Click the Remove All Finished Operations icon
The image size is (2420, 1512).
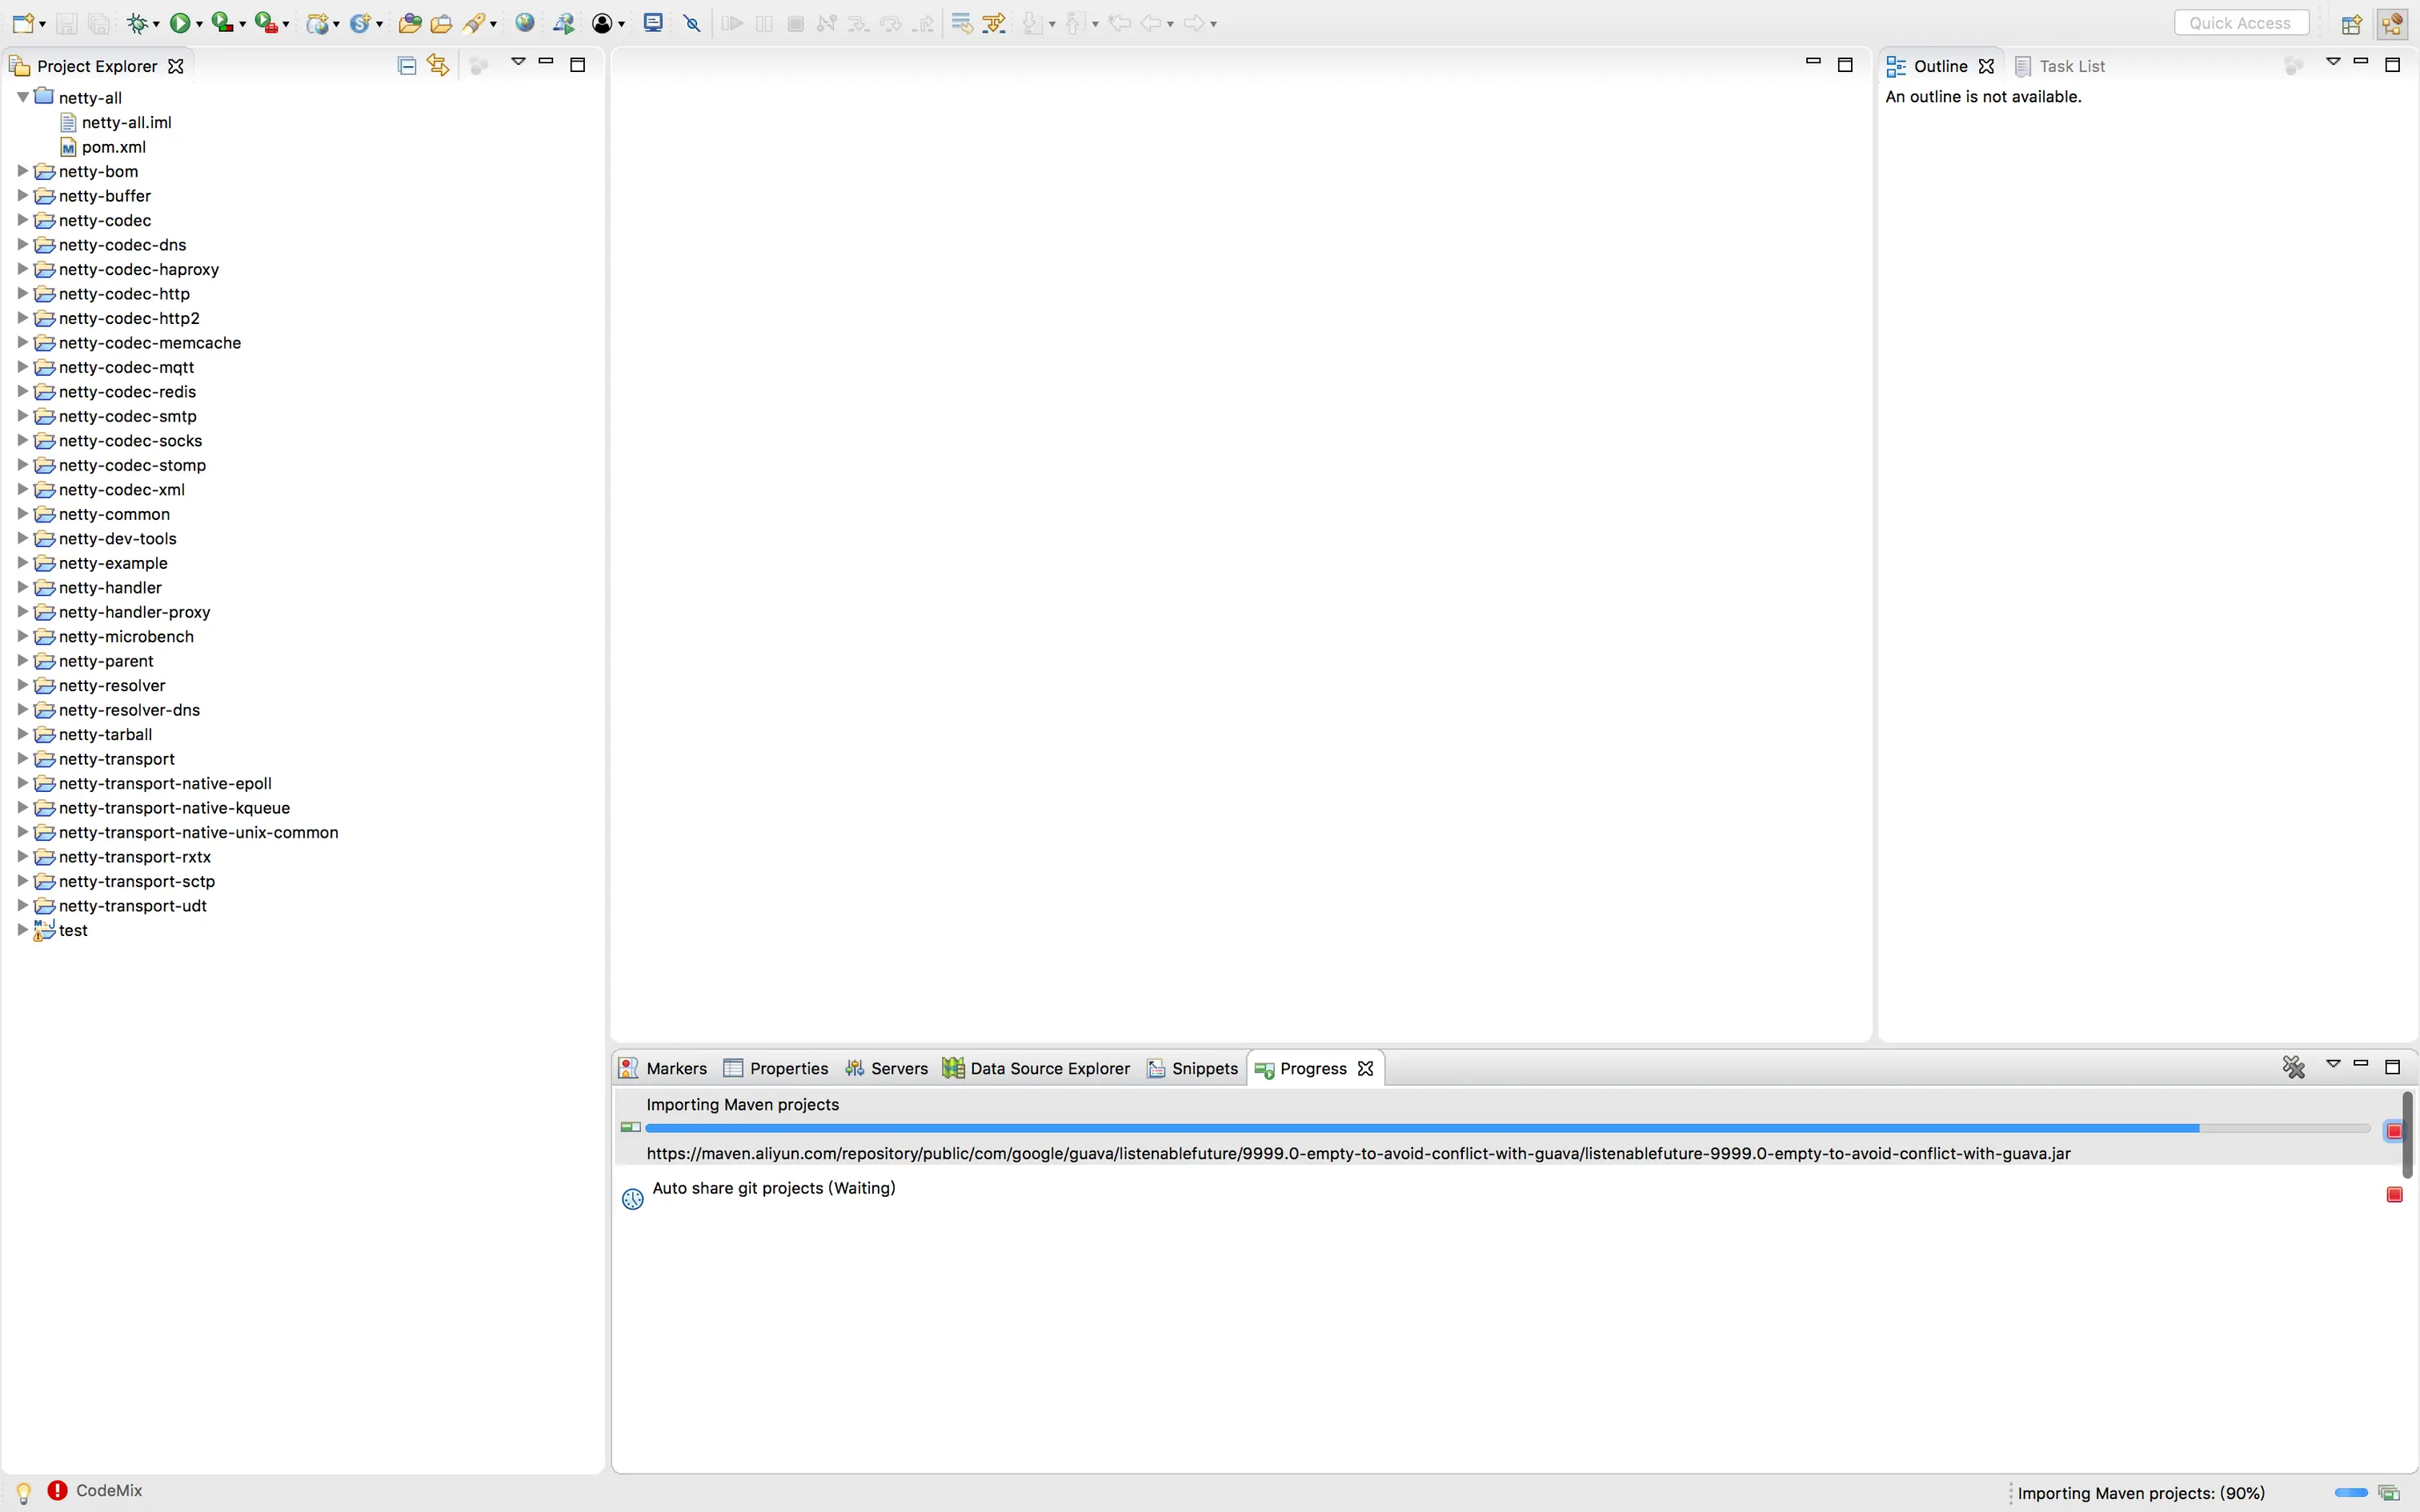[2293, 1067]
